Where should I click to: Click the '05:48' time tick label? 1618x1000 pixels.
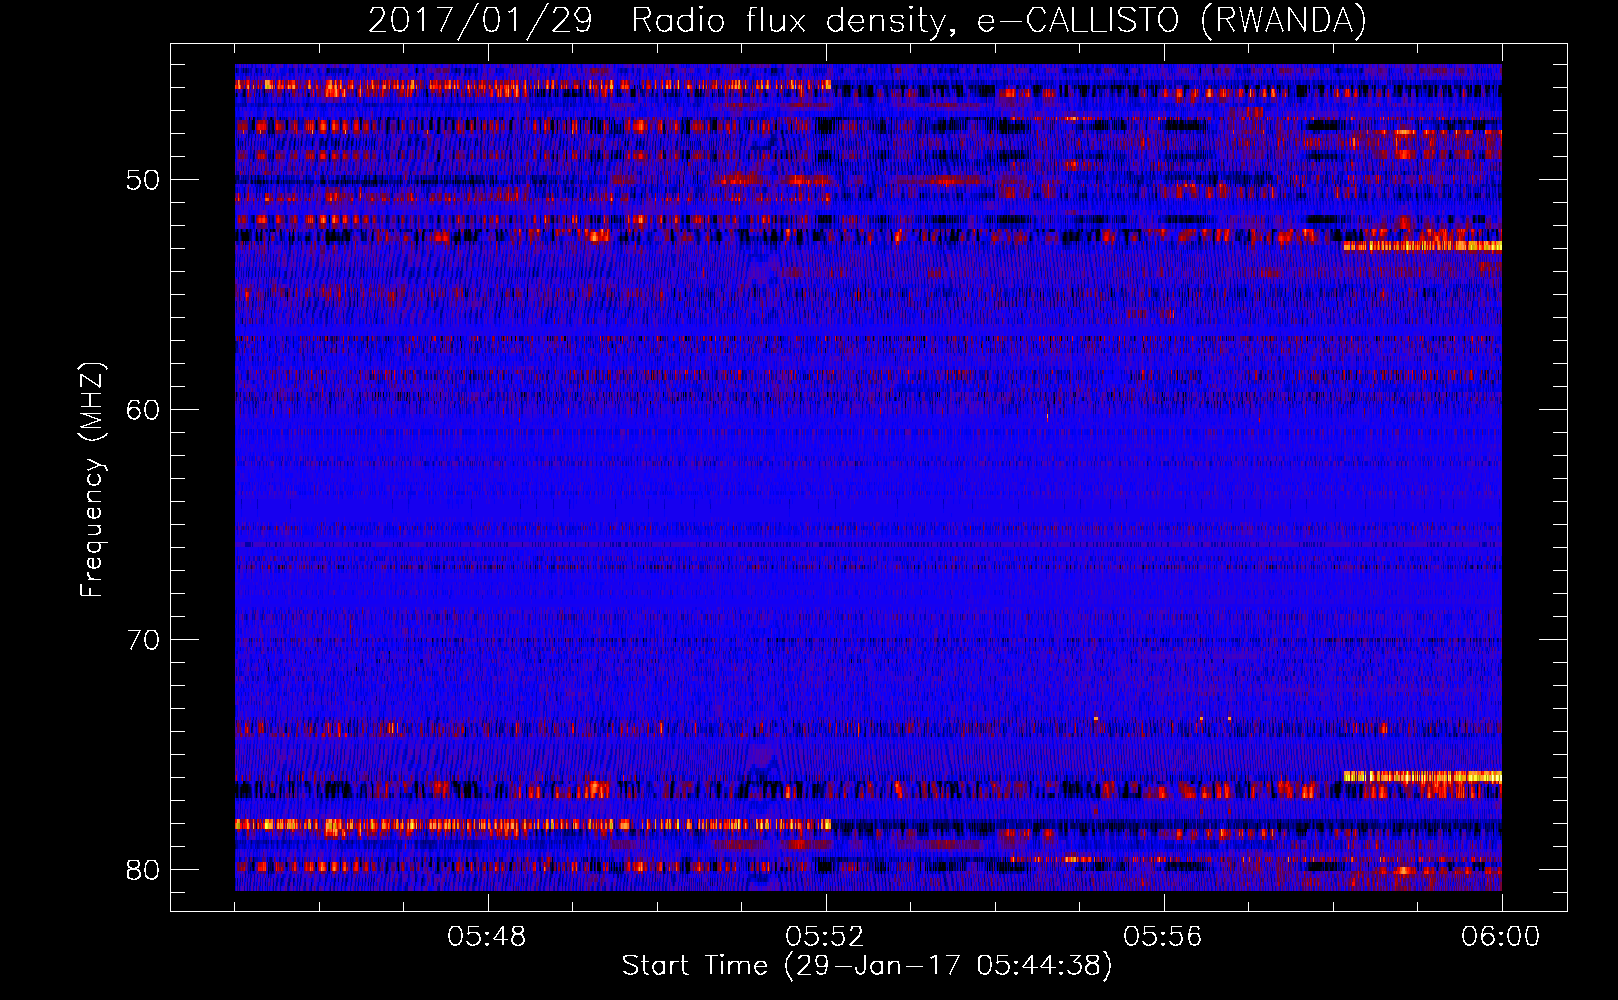pos(487,937)
